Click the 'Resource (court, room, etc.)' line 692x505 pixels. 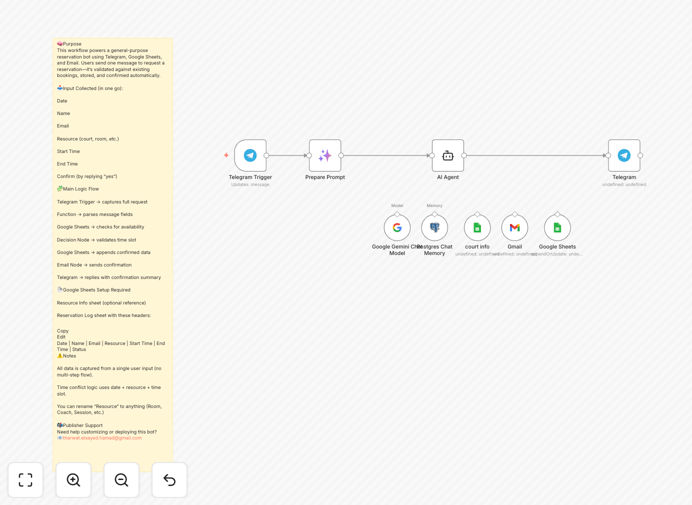(x=88, y=139)
